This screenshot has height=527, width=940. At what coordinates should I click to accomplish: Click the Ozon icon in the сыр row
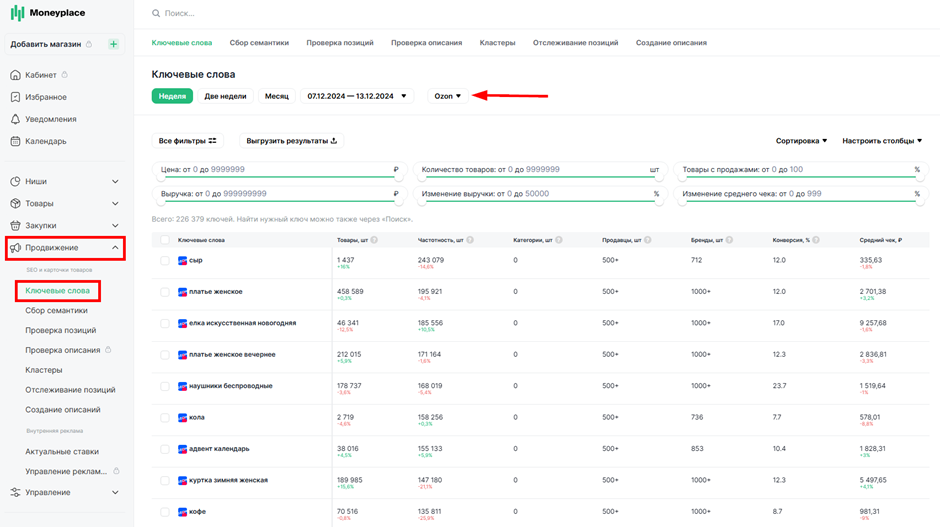click(182, 261)
